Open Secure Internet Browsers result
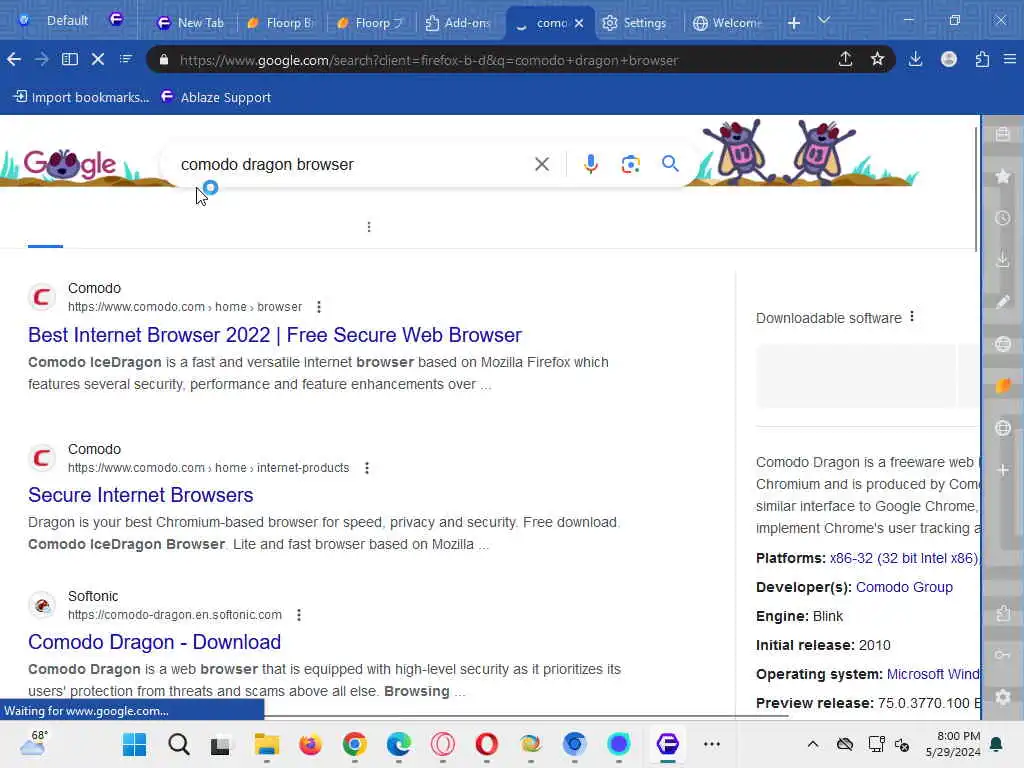The image size is (1024, 768). click(140, 495)
